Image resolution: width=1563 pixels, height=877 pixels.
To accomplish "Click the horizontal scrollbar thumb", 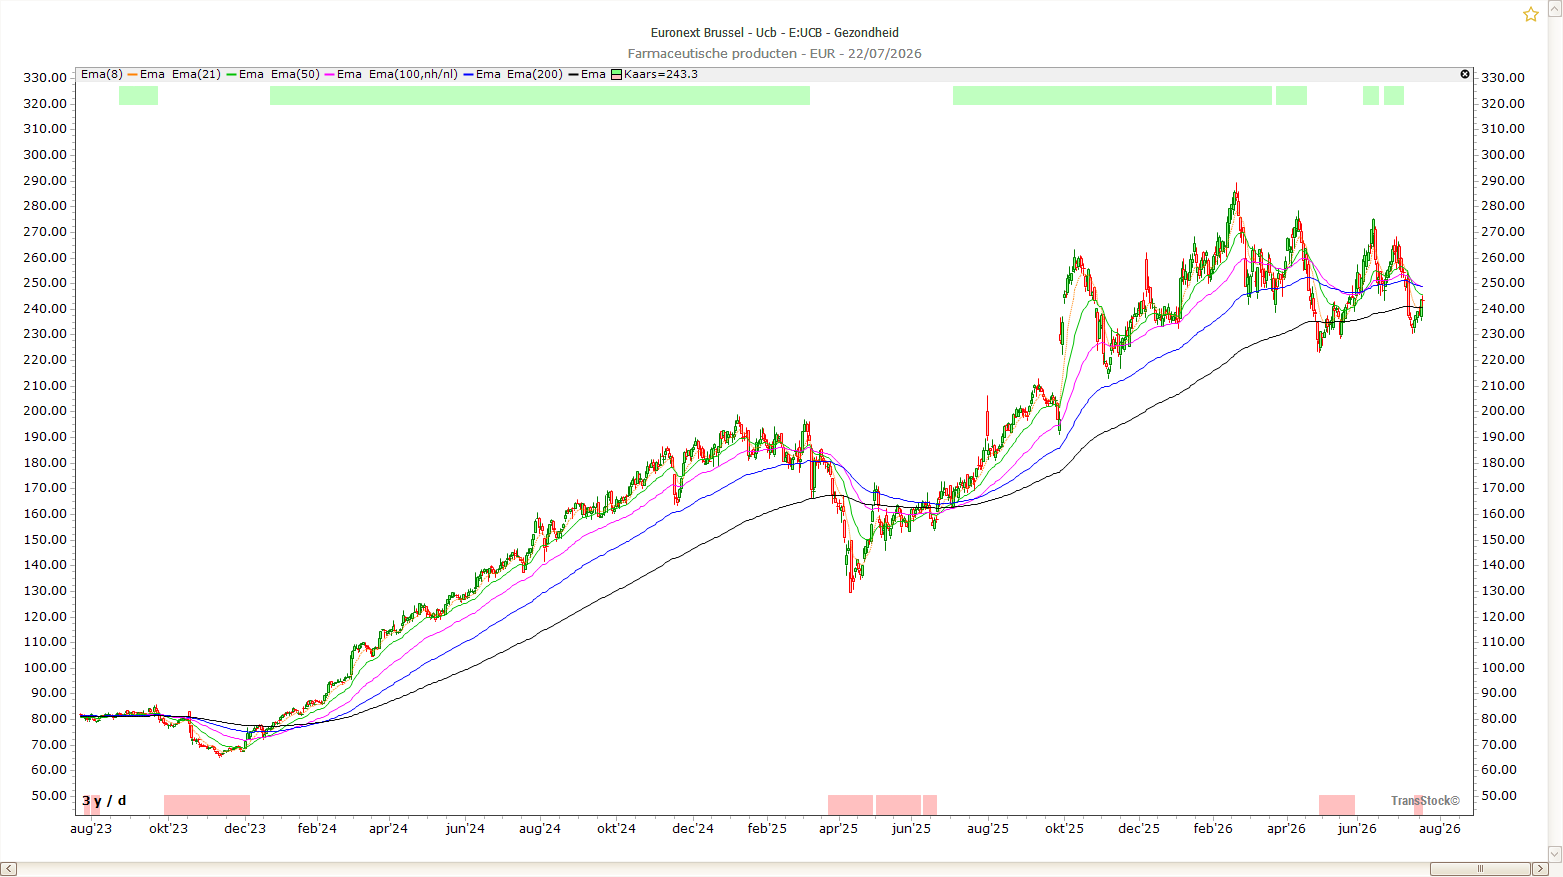I will [1480, 868].
